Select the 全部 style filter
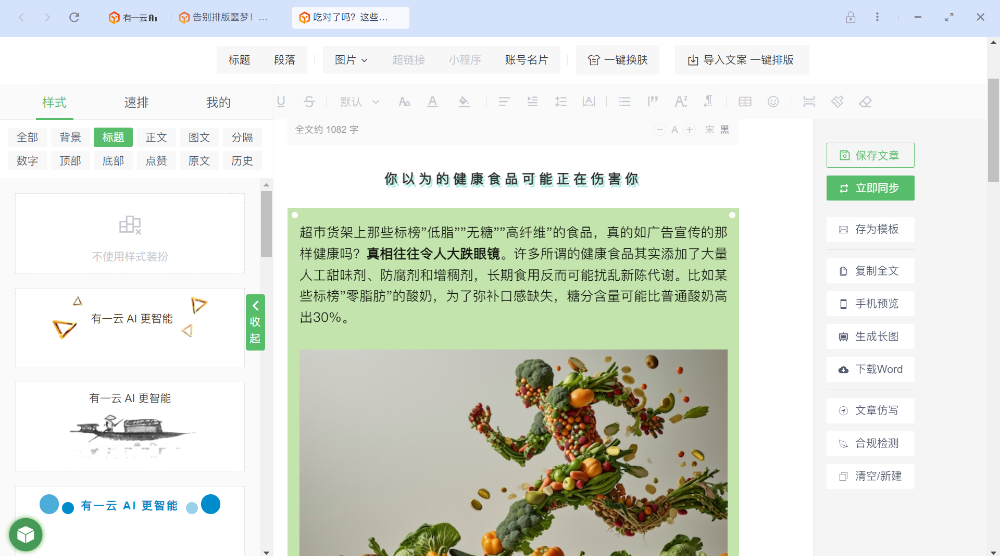Screen dimensions: 1000x556 pyautogui.click(x=27, y=137)
